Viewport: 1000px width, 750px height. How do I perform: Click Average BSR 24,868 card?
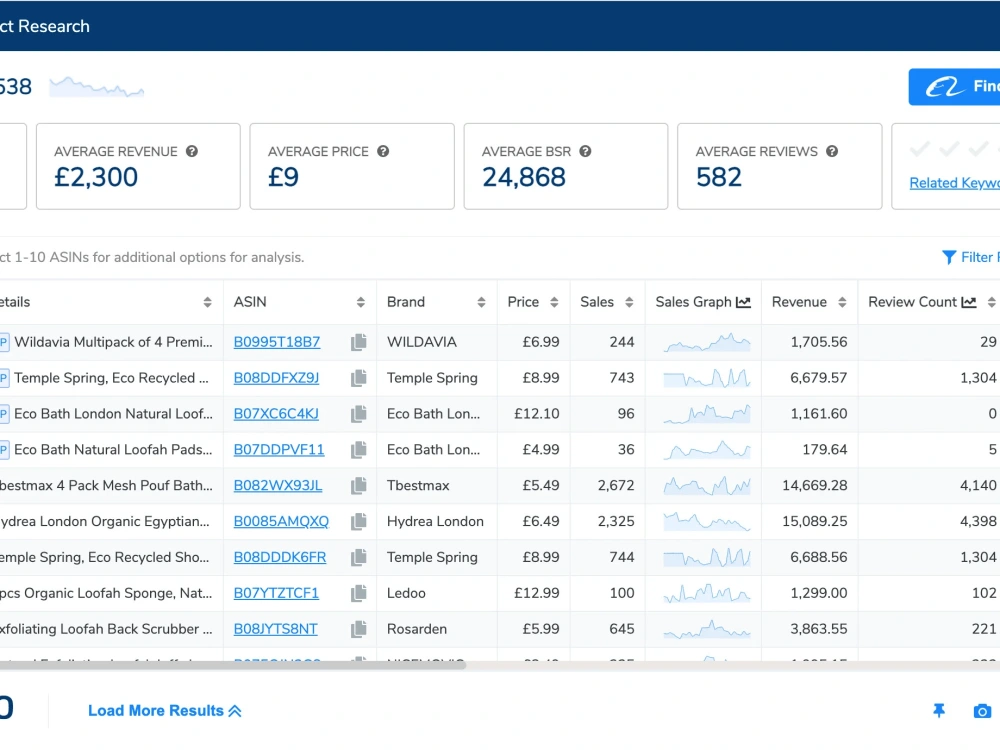click(566, 166)
